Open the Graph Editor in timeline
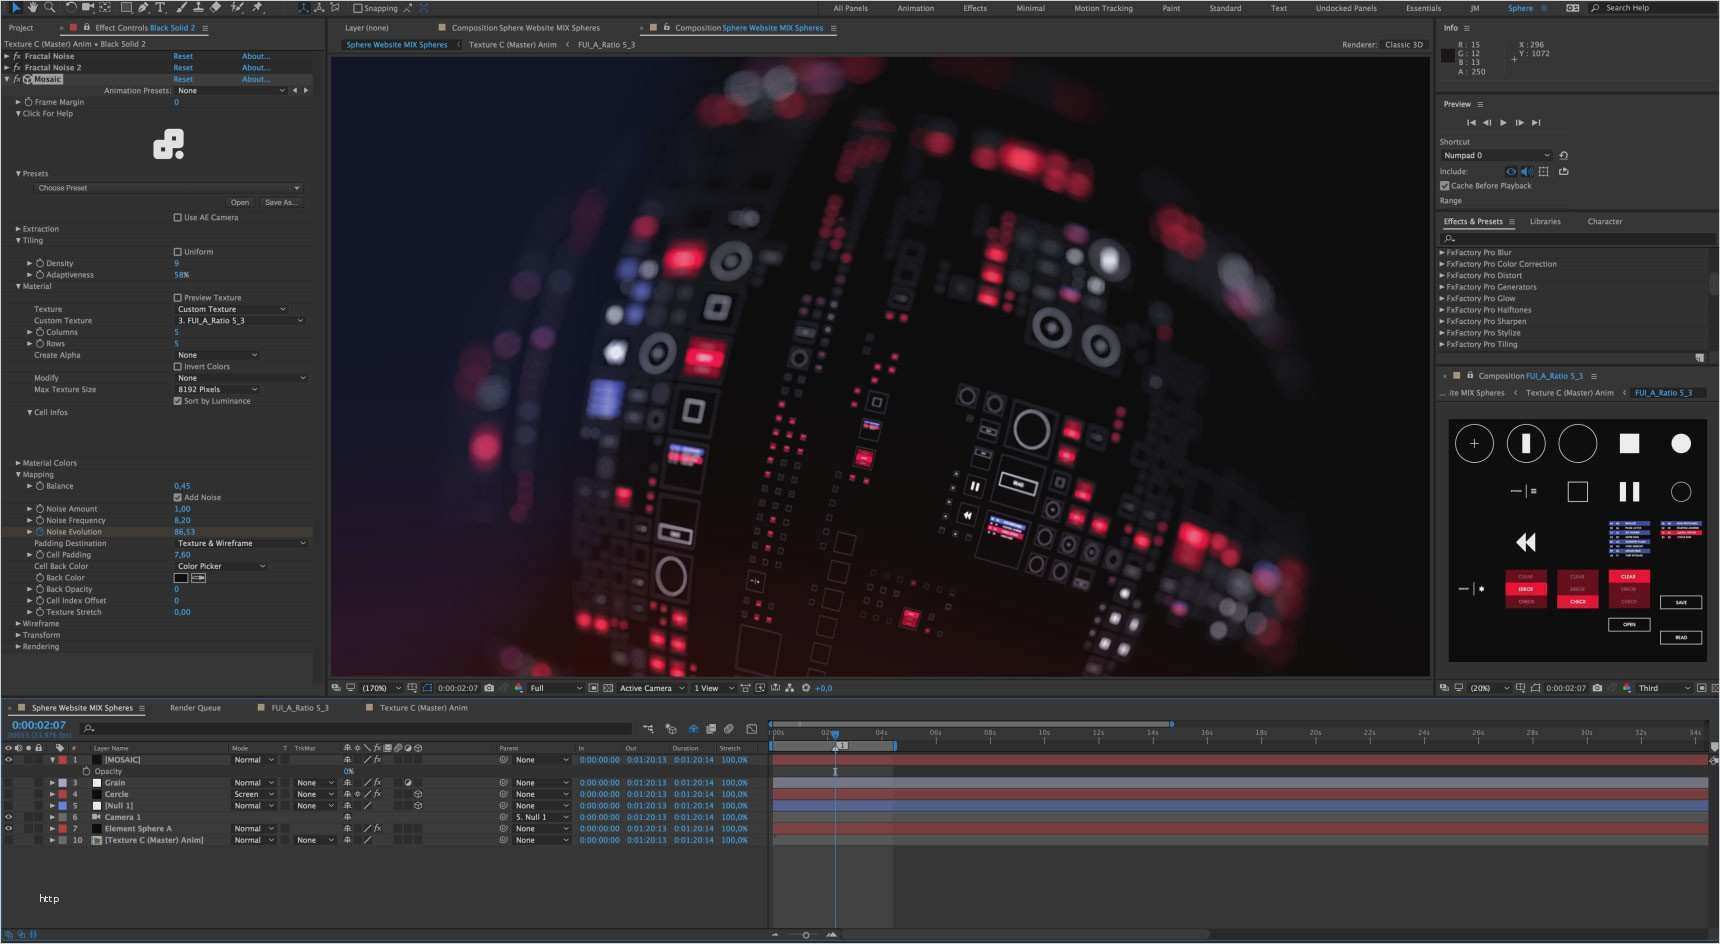 coord(752,729)
